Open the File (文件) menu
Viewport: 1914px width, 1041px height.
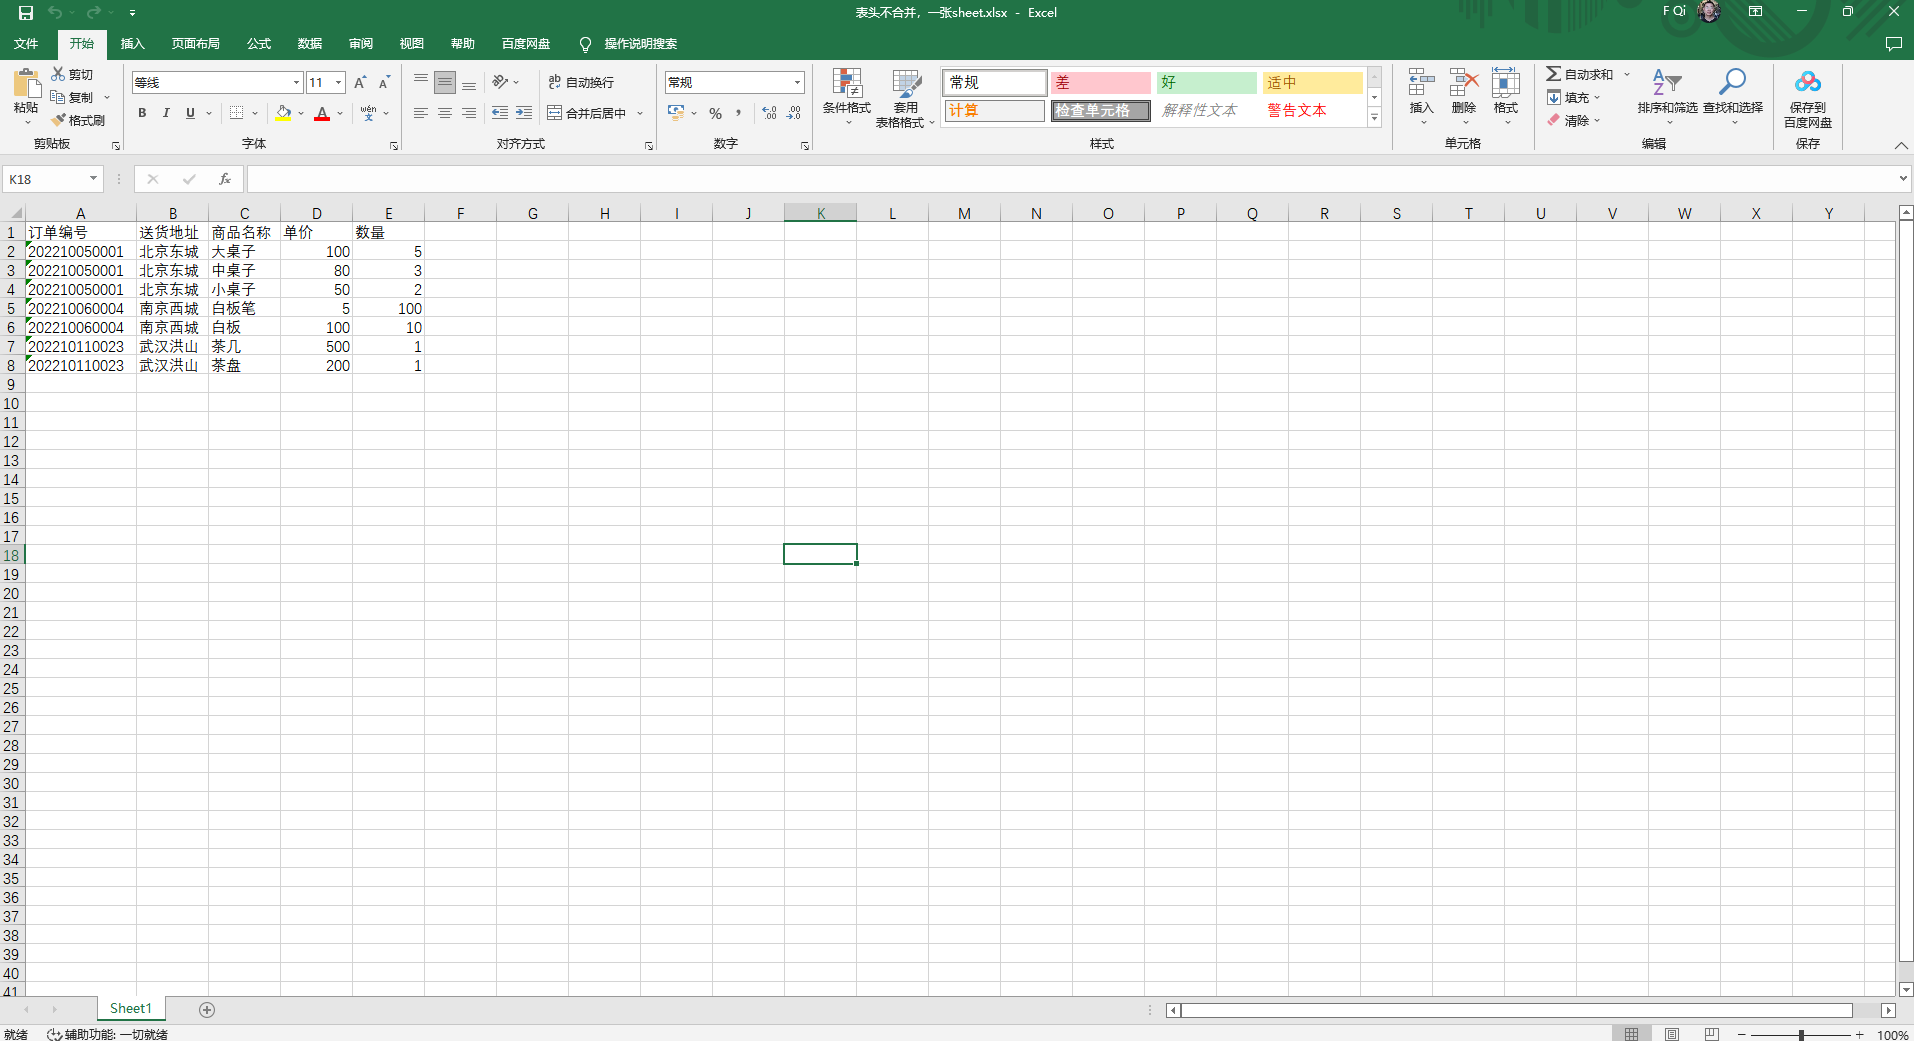26,44
